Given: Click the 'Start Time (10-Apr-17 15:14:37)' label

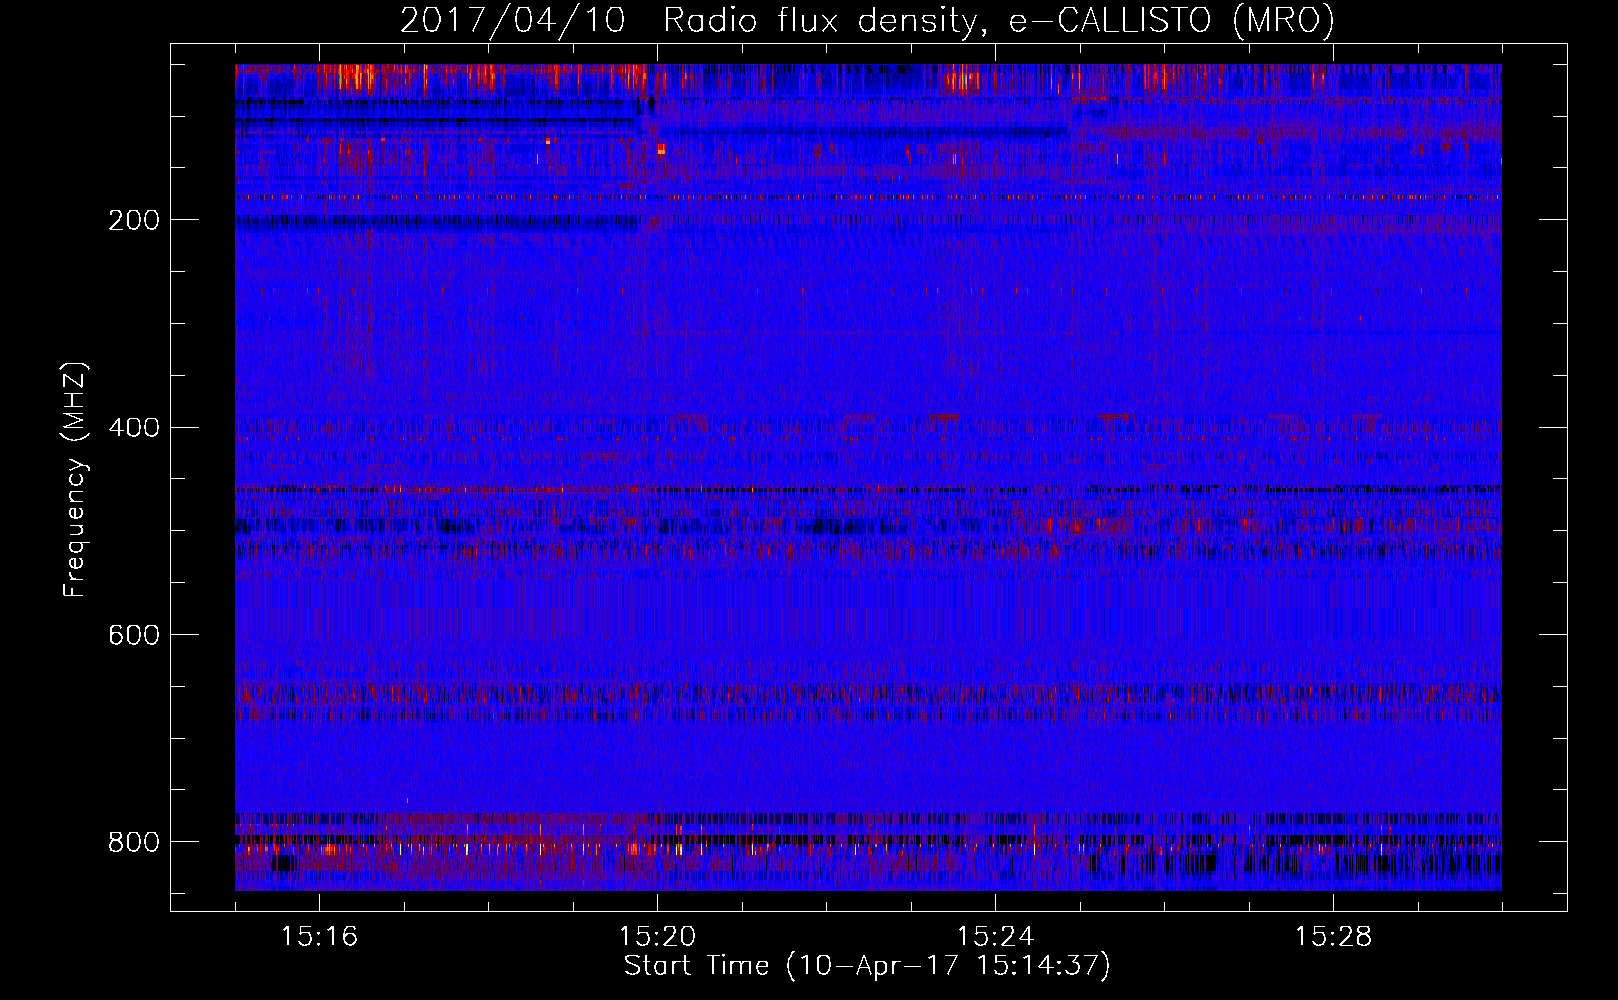Looking at the screenshot, I should [867, 966].
